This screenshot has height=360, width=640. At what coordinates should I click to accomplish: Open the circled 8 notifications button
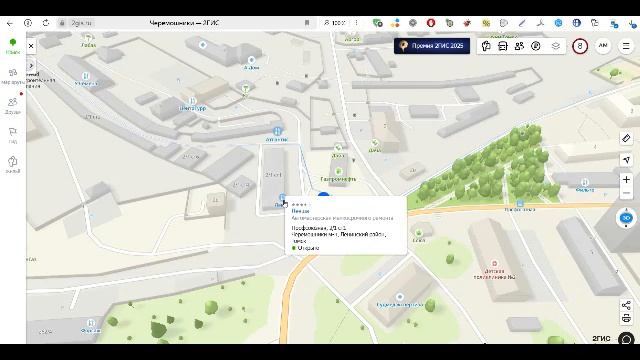[x=580, y=46]
